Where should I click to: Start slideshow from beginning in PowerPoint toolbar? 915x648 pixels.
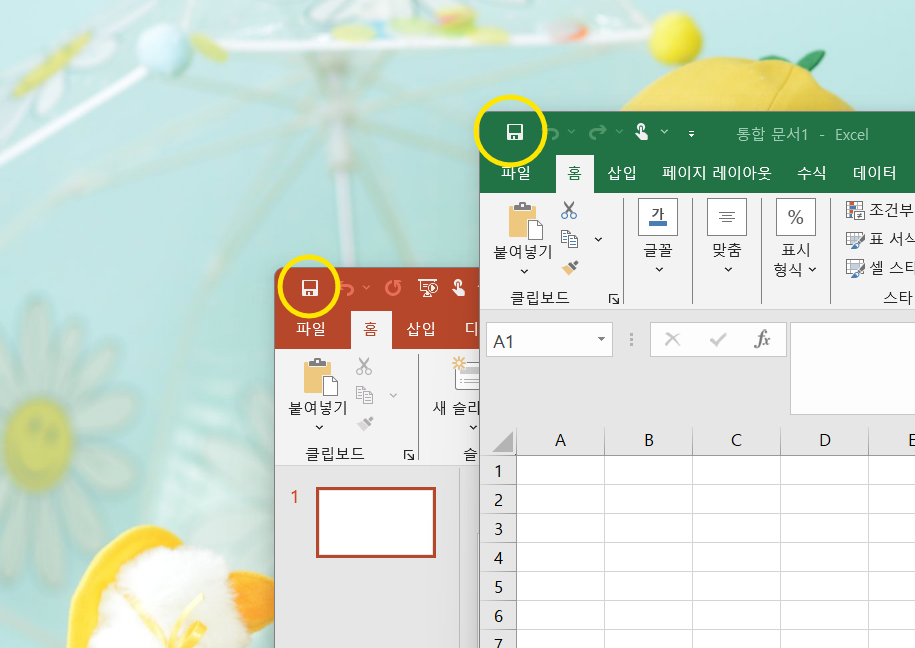pos(429,288)
